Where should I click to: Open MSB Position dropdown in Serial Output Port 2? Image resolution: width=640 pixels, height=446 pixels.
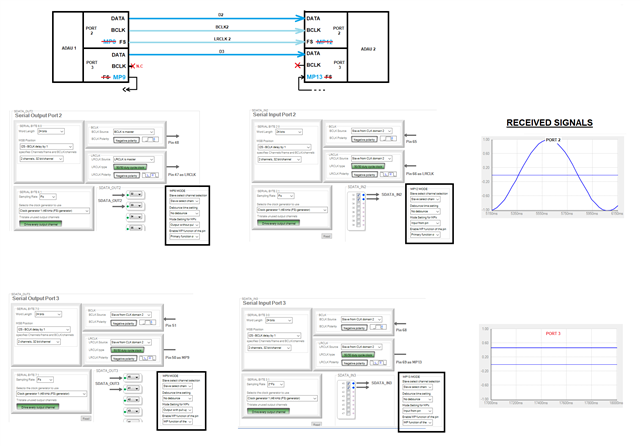[46, 146]
